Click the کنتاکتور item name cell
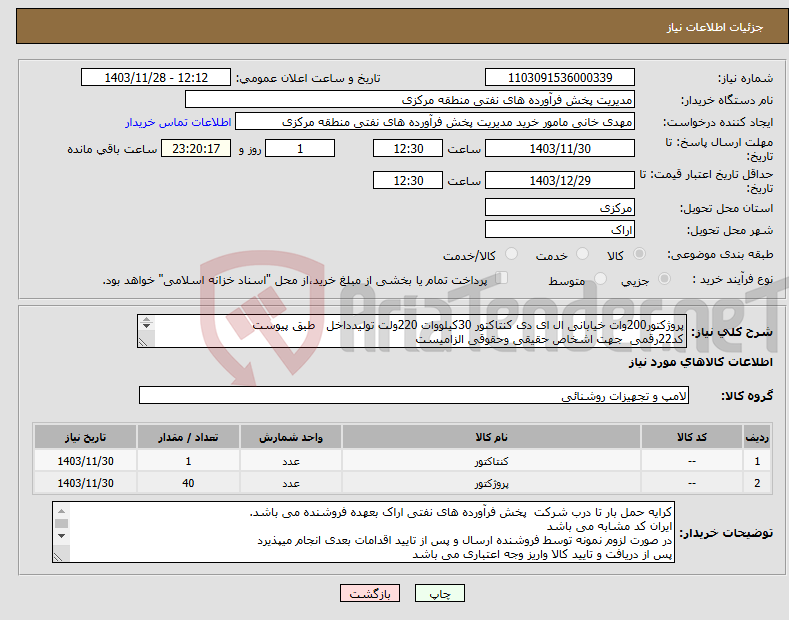Image resolution: width=789 pixels, height=620 pixels. [491, 461]
